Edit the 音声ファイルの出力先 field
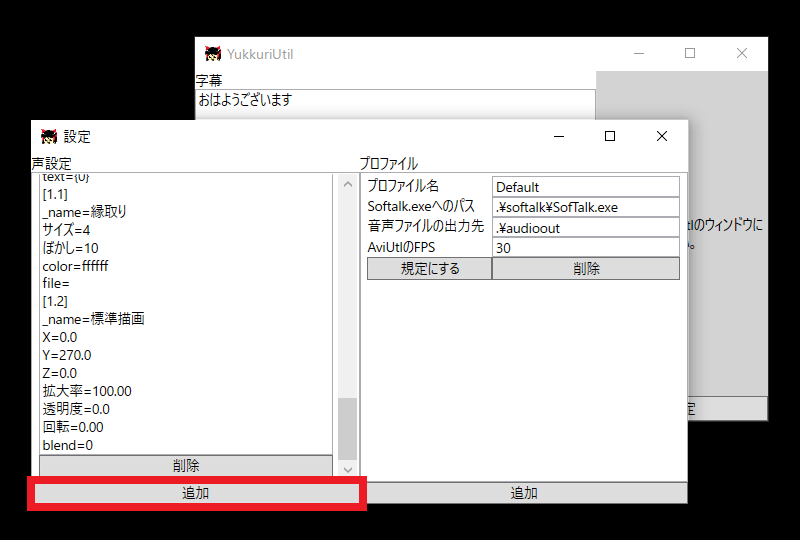800x540 pixels. coord(586,228)
